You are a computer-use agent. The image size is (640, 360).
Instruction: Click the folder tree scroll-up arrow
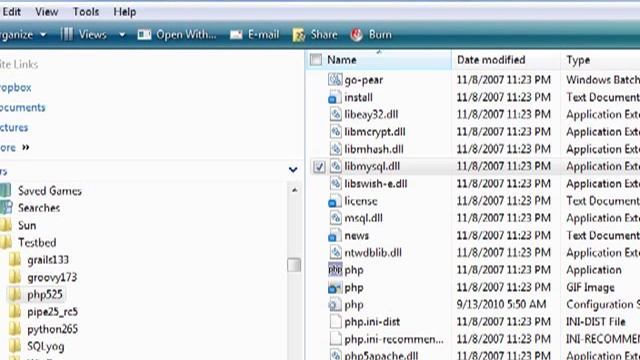click(294, 190)
